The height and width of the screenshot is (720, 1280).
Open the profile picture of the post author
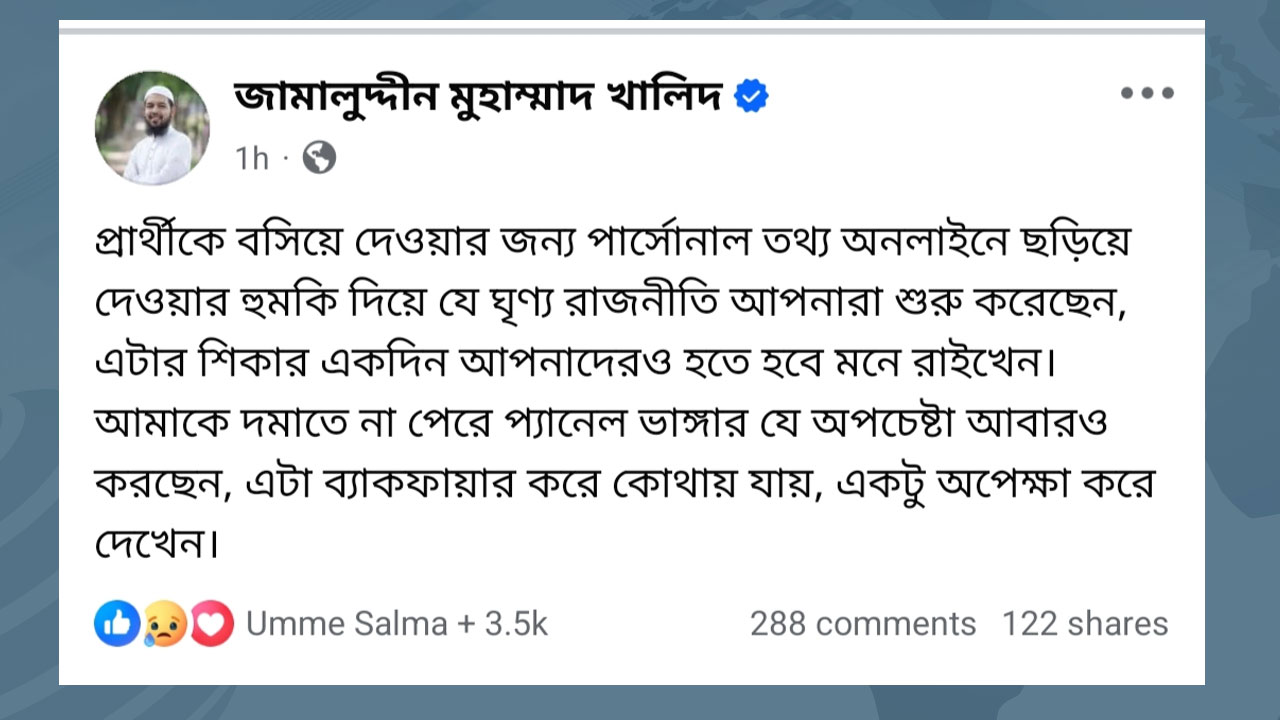pos(152,126)
